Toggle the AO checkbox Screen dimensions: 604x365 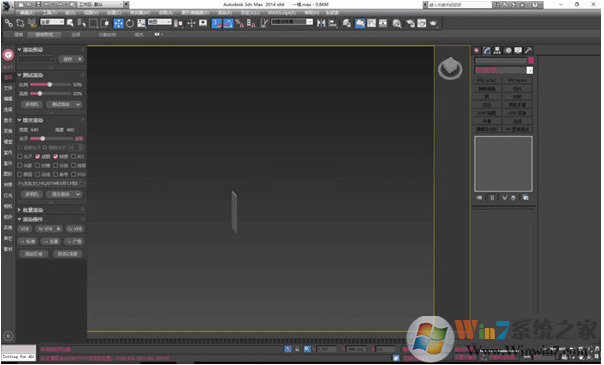tap(74, 156)
